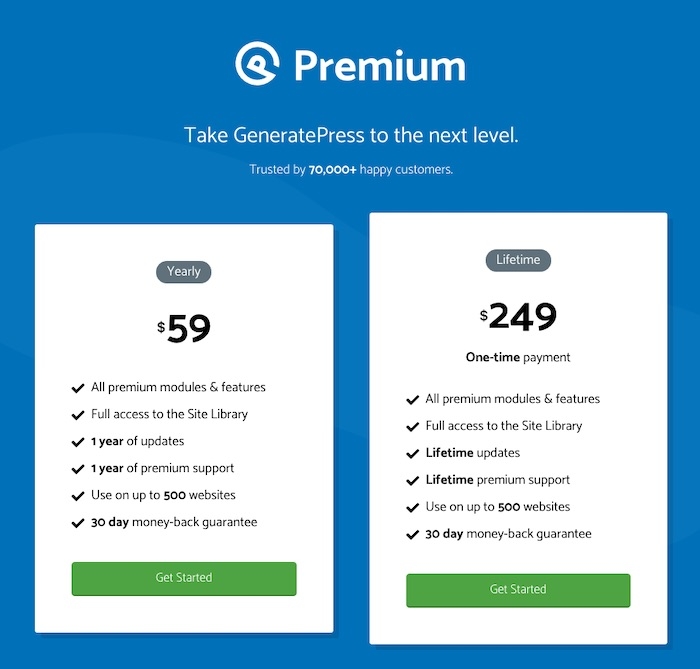Click checkmark next to 1 year of updates
This screenshot has height=669, width=700.
[78, 441]
